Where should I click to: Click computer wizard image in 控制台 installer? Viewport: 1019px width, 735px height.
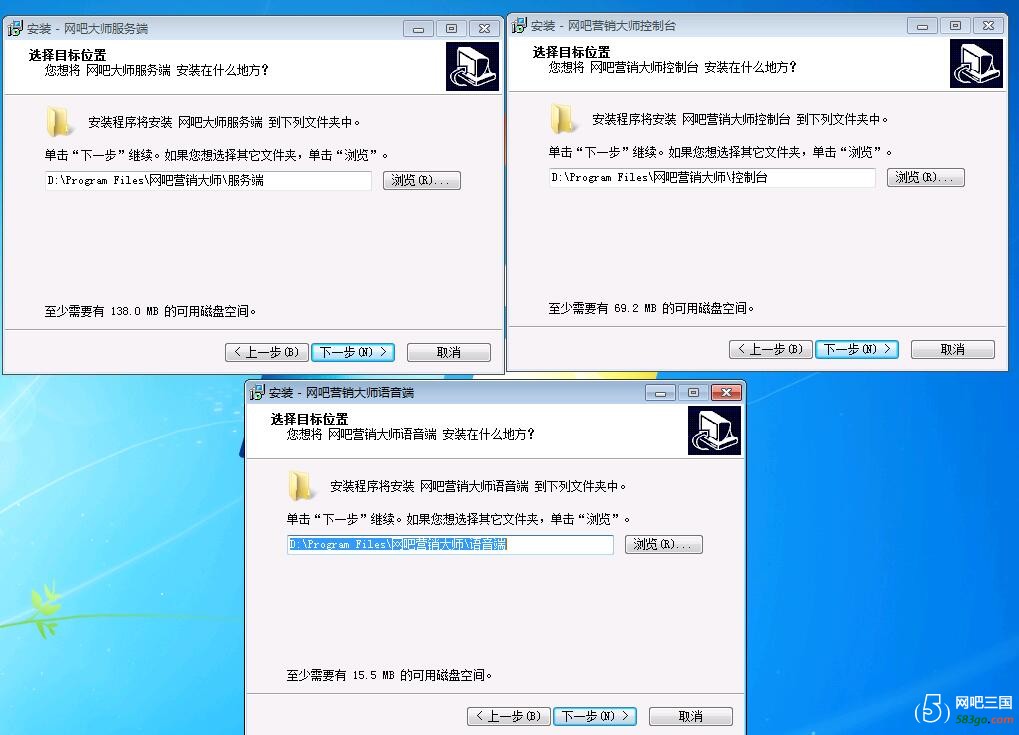[976, 64]
